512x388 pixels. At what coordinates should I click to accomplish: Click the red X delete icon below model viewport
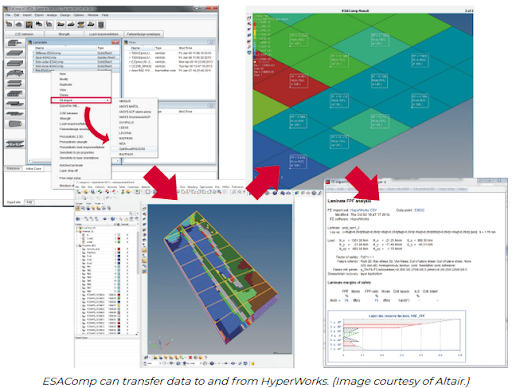click(x=190, y=358)
